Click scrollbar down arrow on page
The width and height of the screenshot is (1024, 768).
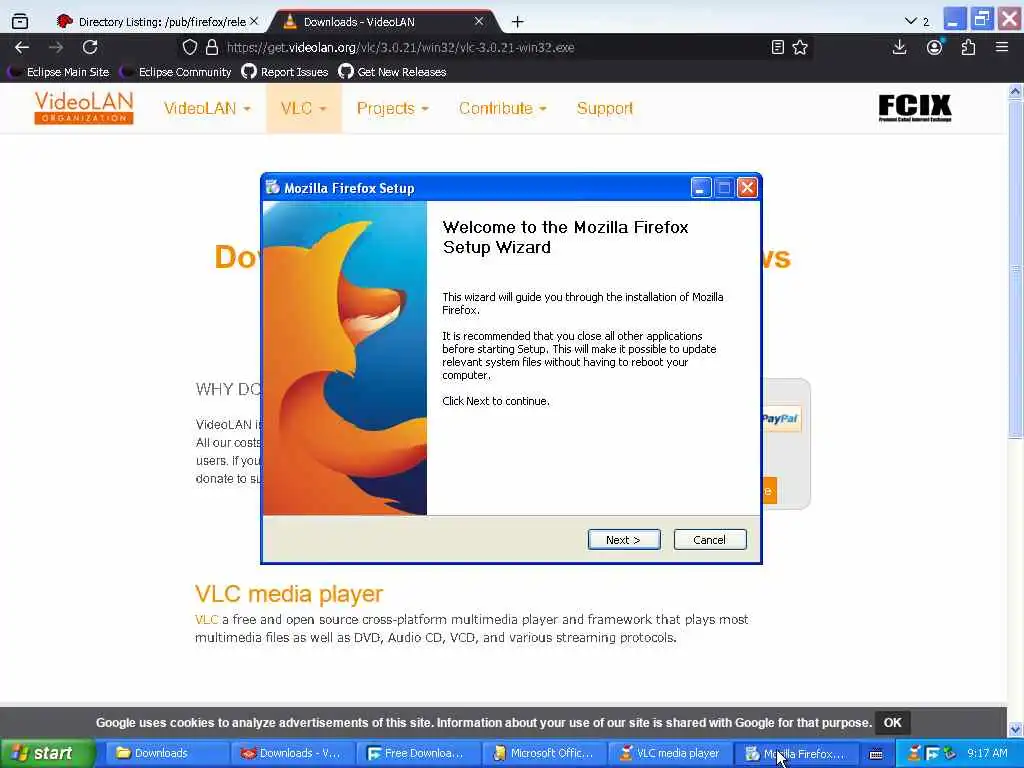coord(1016,729)
